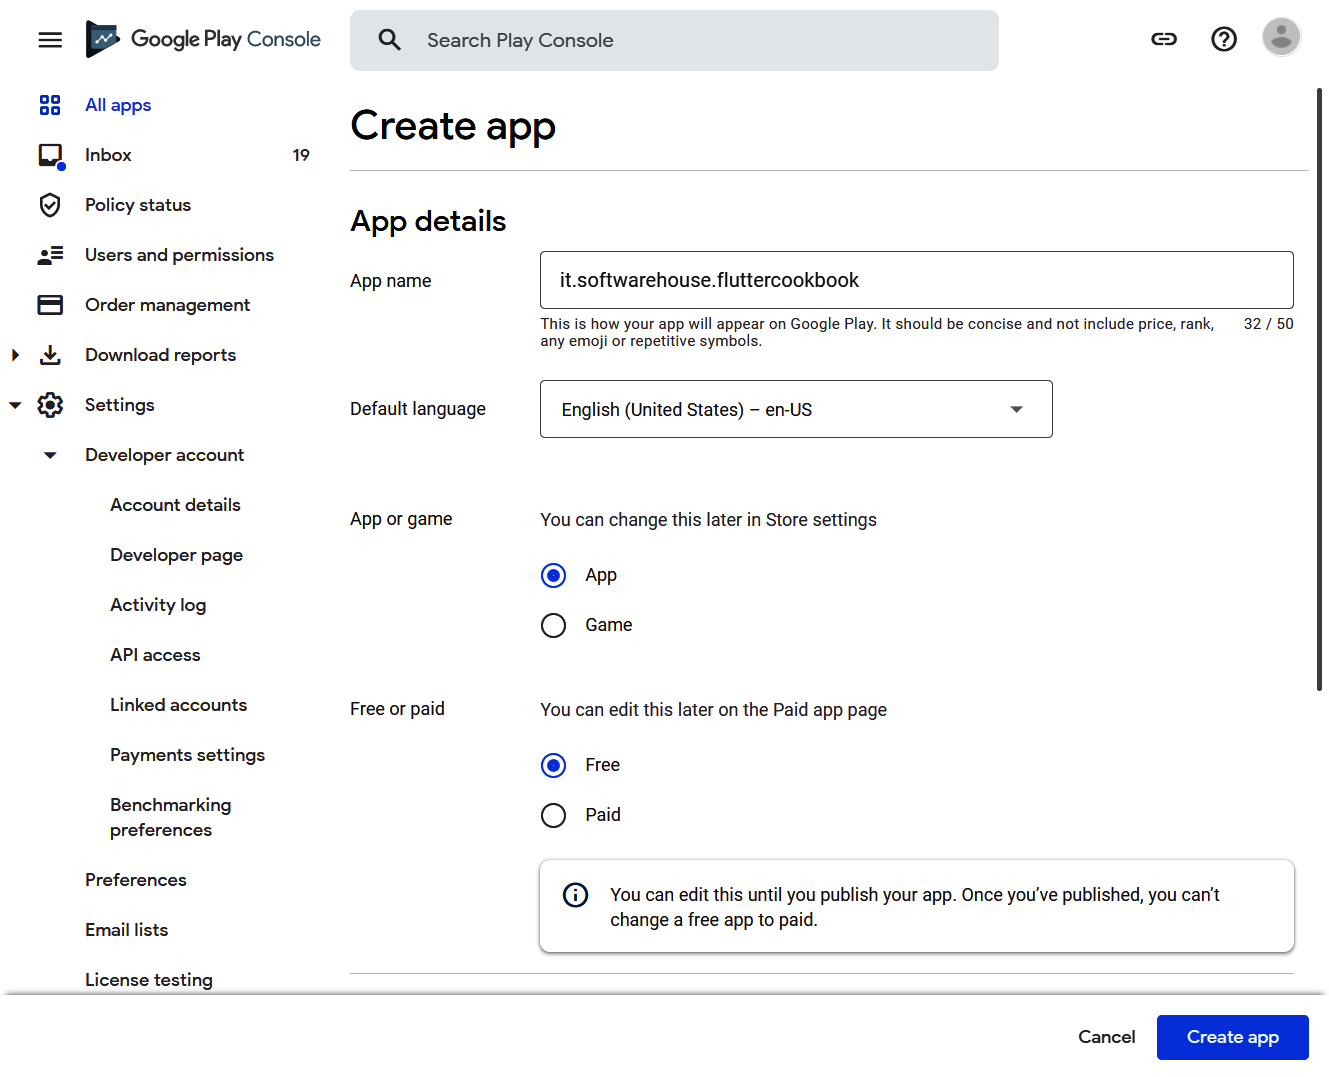The width and height of the screenshot is (1329, 1077).
Task: Open the user account avatar
Action: [1281, 38]
